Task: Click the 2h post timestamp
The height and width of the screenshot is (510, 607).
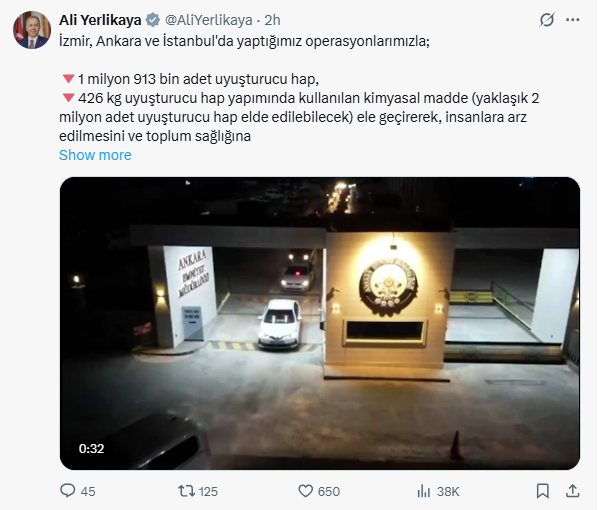Action: click(273, 20)
